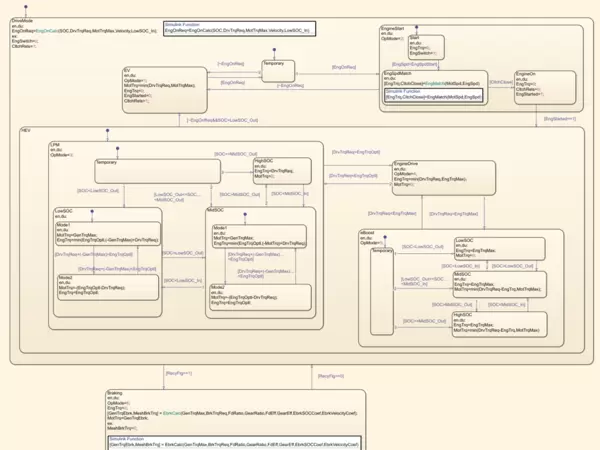Click the [RecyFlg==0] transition label
This screenshot has width=600, height=450.
330,374
